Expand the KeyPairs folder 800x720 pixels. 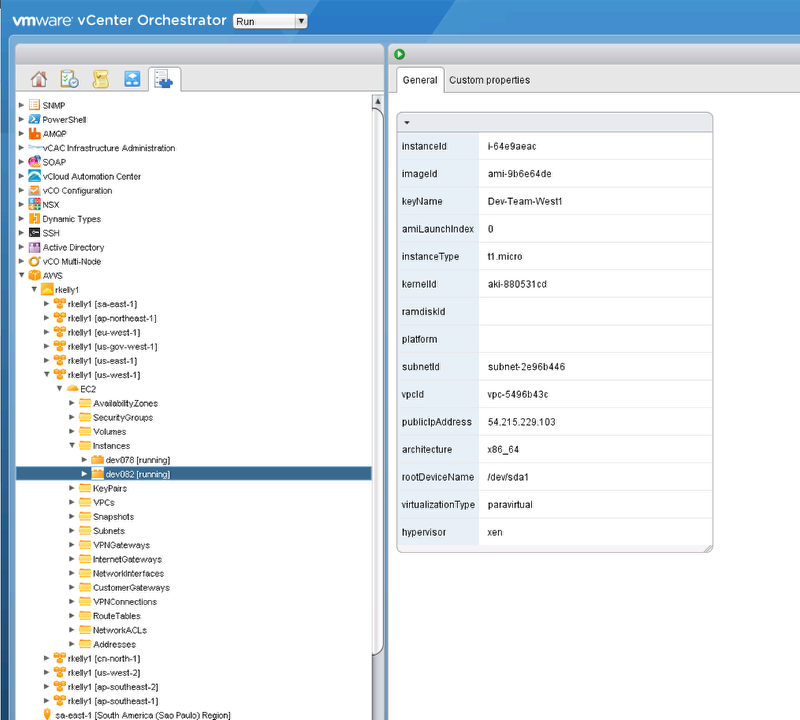coord(72,488)
